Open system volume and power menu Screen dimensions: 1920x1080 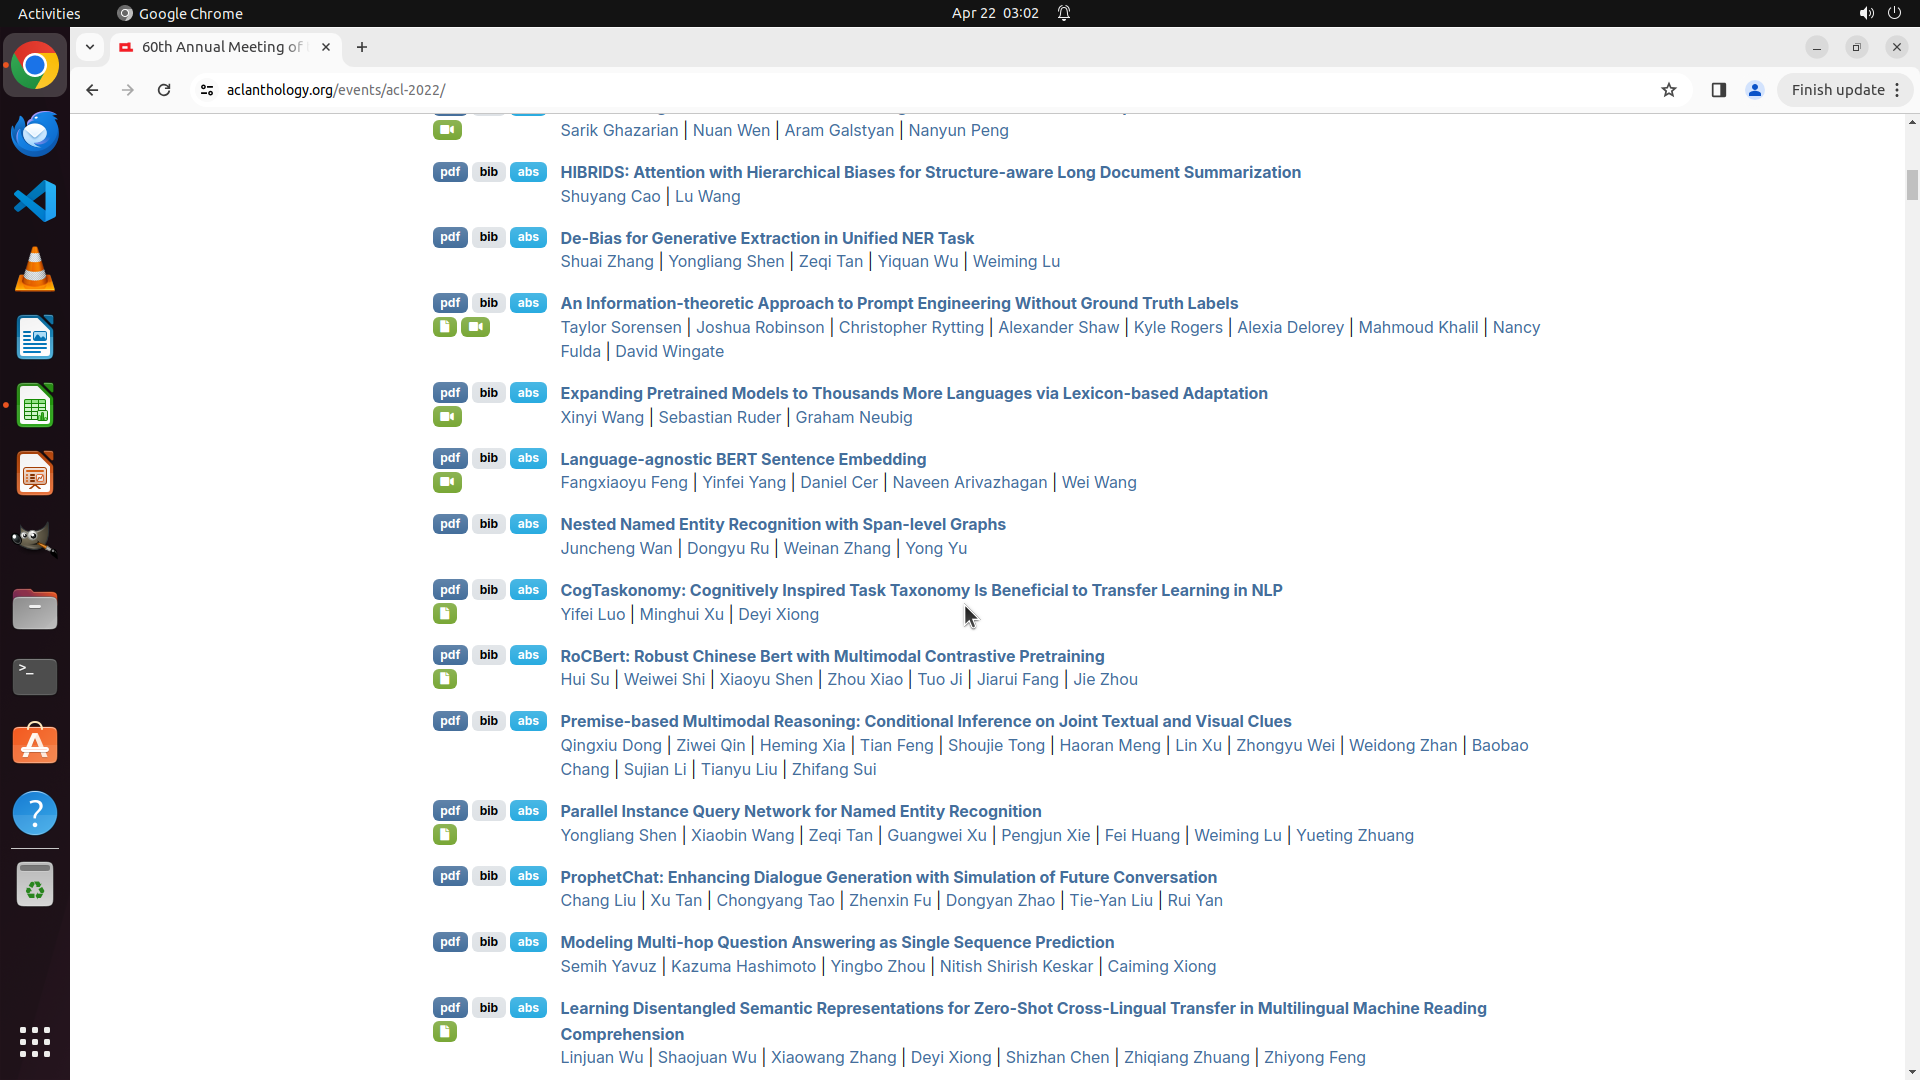pyautogui.click(x=1879, y=13)
